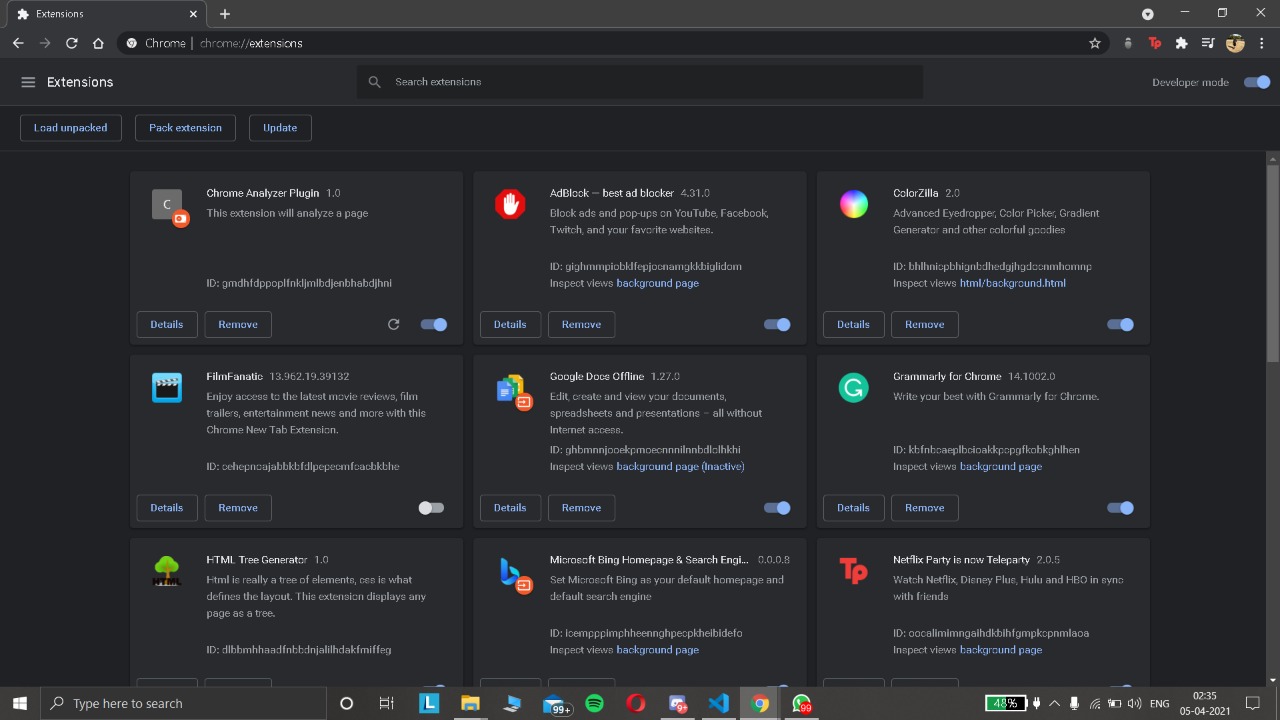Screen dimensions: 1280x720
Task: Reload the Chrome Analyzer Plugin extension
Action: [x=393, y=324]
